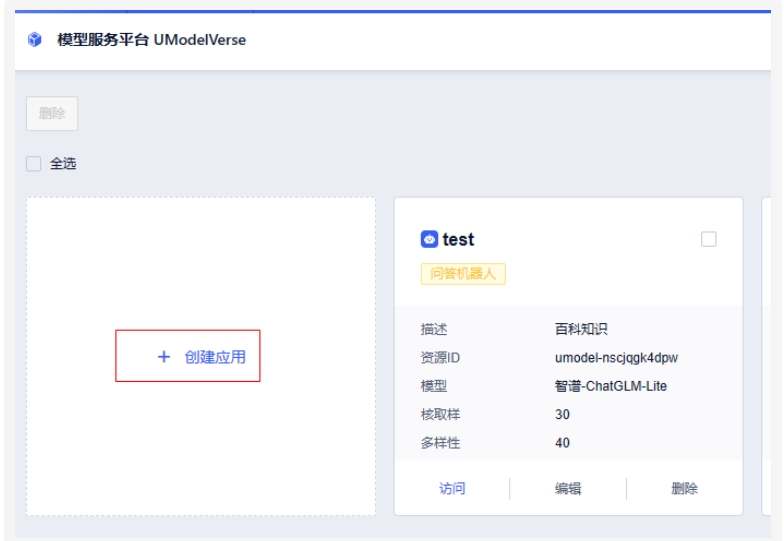Select the resource ID umodel-nscjqgk4dpw
This screenshot has height=541, width=784.
coord(616,358)
